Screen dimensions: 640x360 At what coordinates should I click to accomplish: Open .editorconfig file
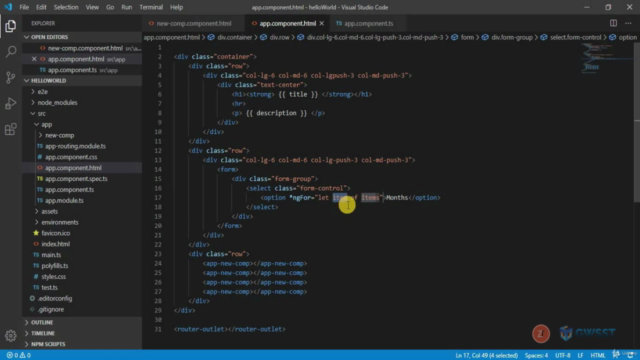(55, 298)
